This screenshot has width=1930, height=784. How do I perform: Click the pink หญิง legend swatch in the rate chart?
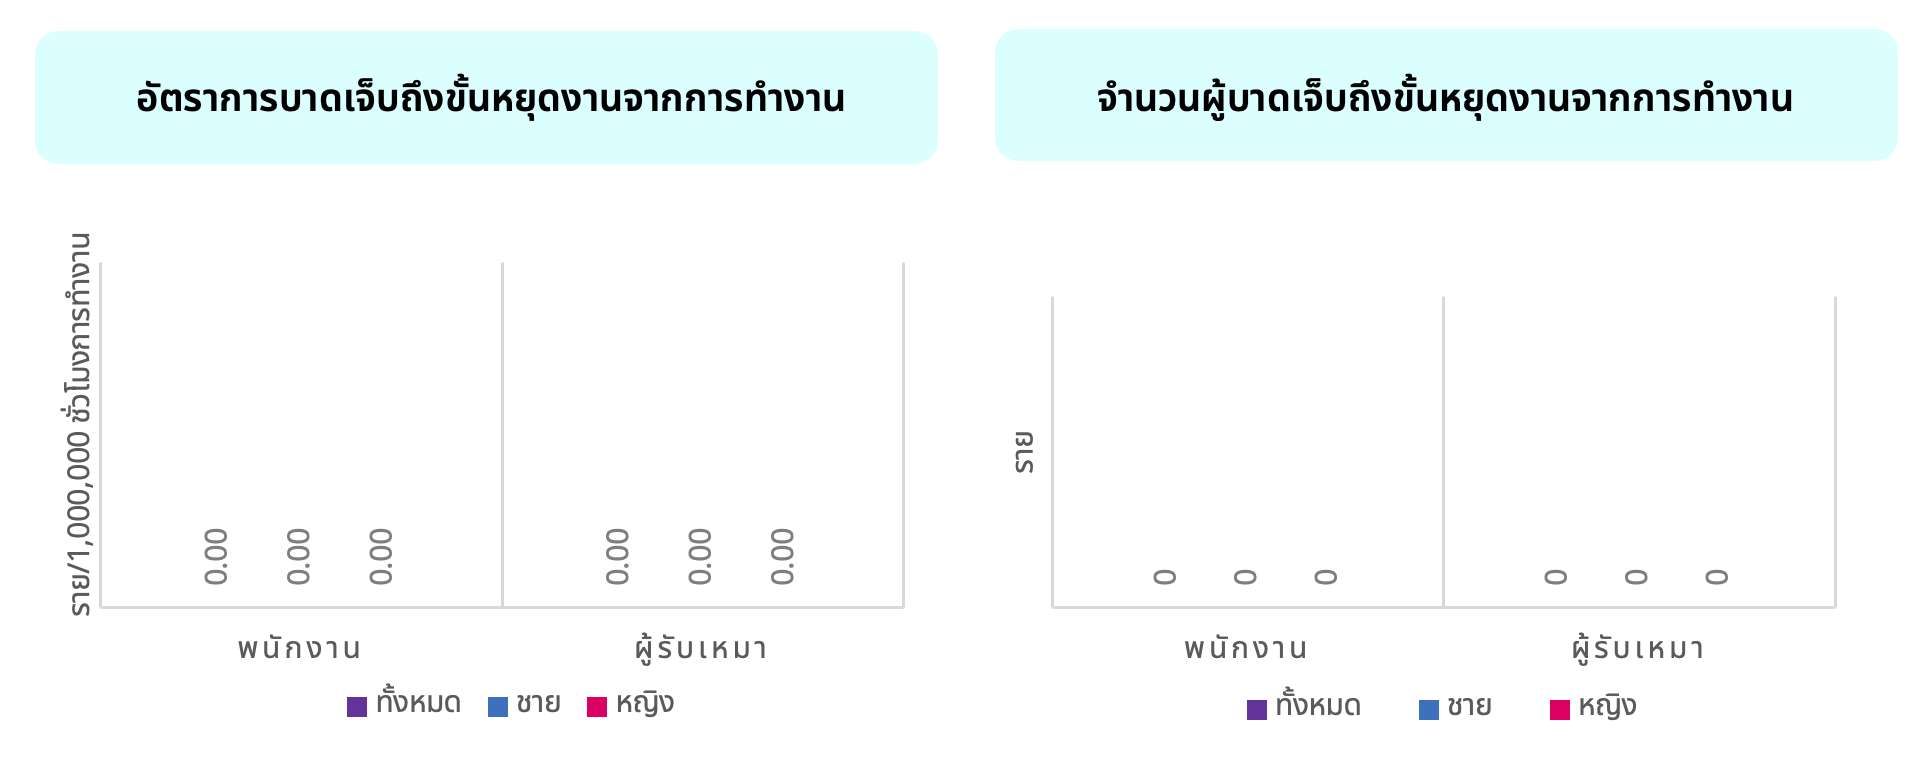pos(597,707)
